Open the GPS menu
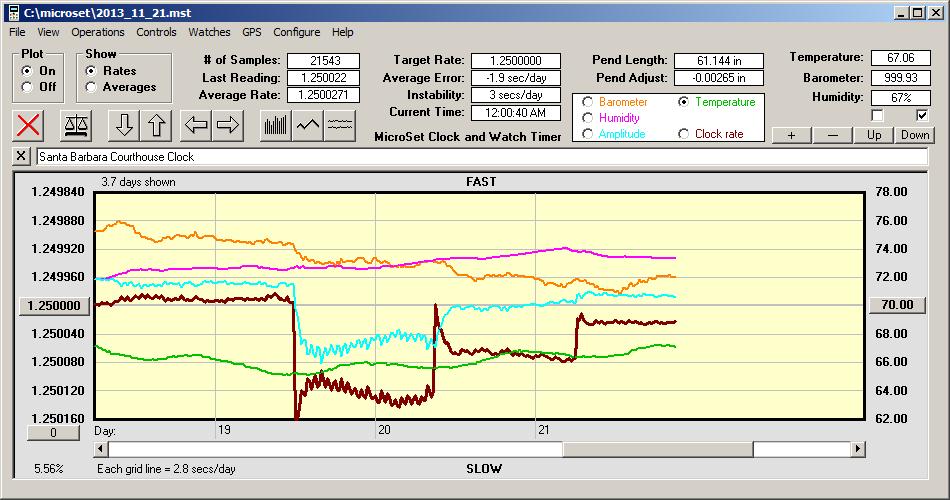Image resolution: width=950 pixels, height=500 pixels. pyautogui.click(x=252, y=32)
